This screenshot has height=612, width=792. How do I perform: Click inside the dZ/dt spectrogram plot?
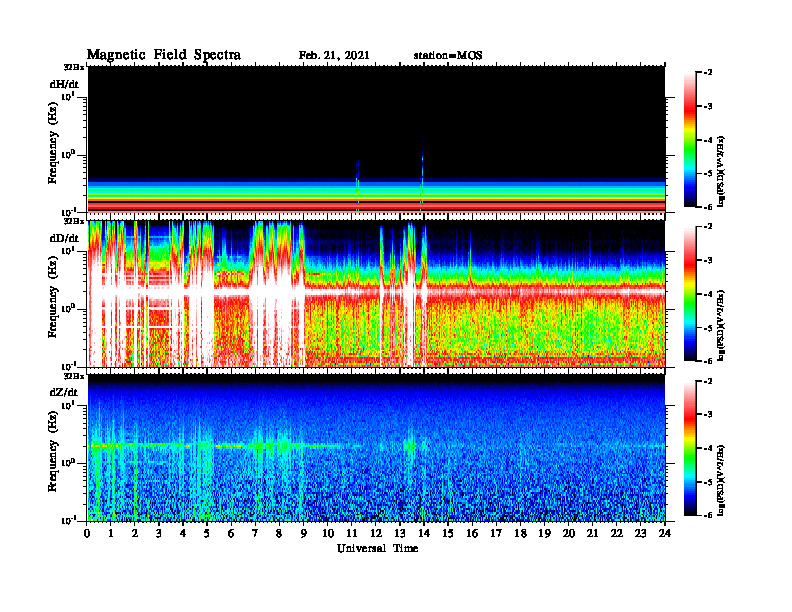click(x=376, y=448)
